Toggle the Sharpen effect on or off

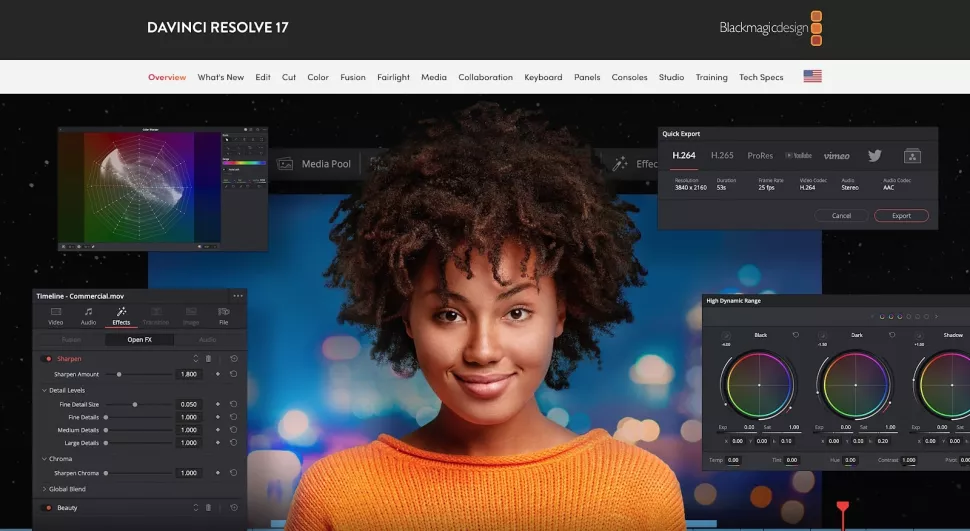(48, 358)
